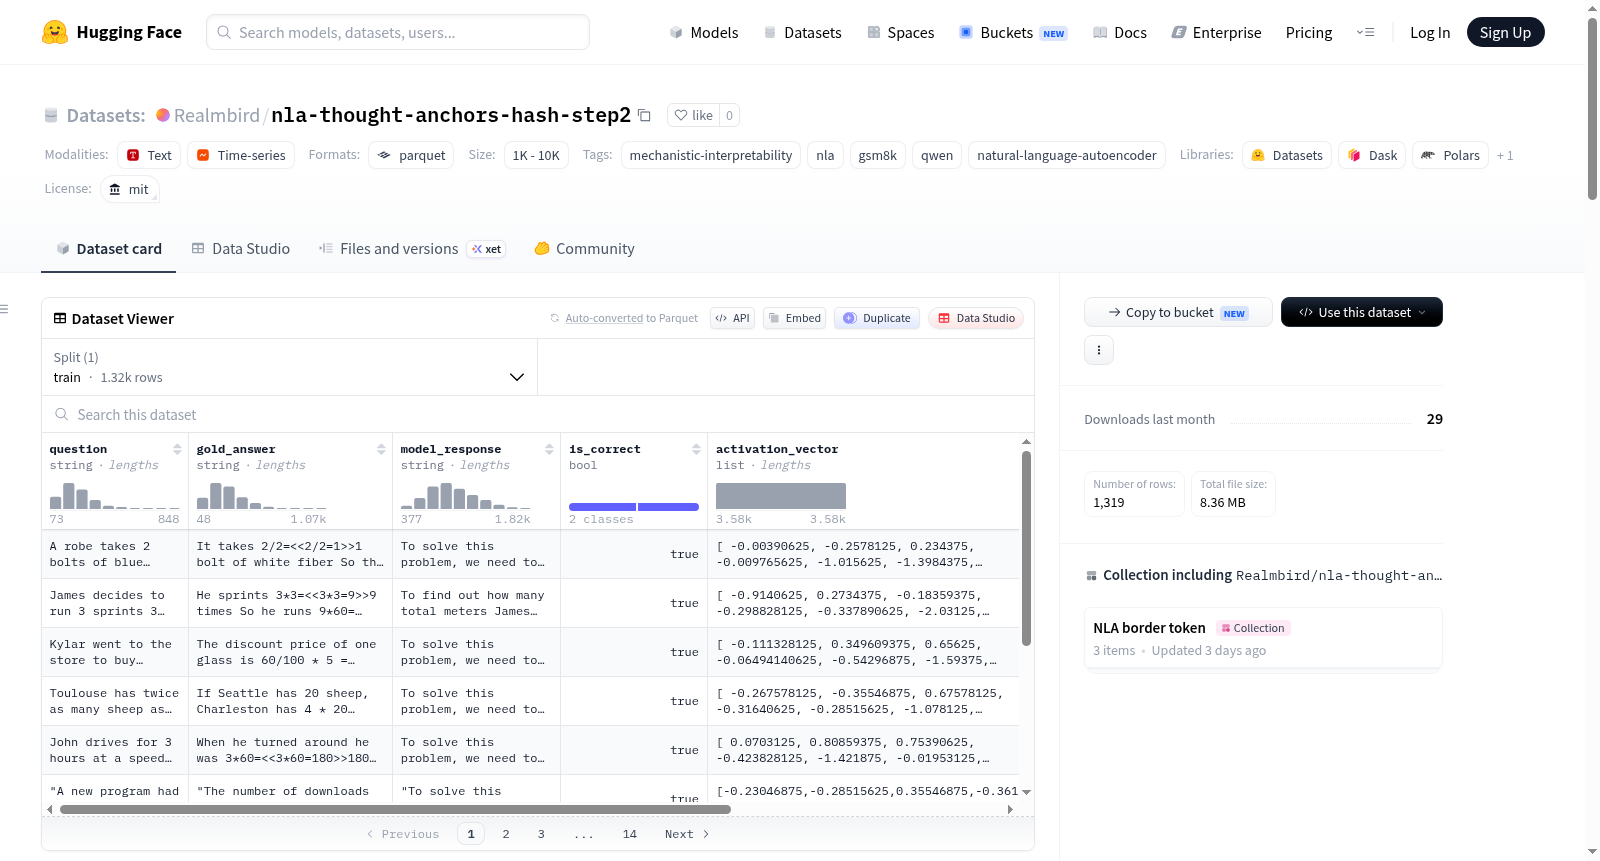This screenshot has width=1600, height=861.
Task: Click the table horizontal scrollbar
Action: (x=395, y=809)
